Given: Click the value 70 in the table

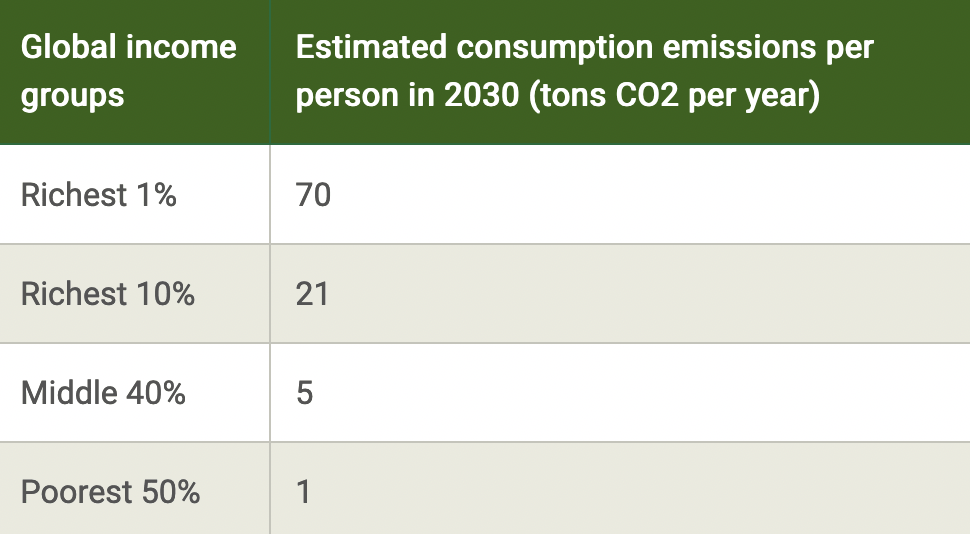Looking at the screenshot, I should pyautogui.click(x=313, y=195).
